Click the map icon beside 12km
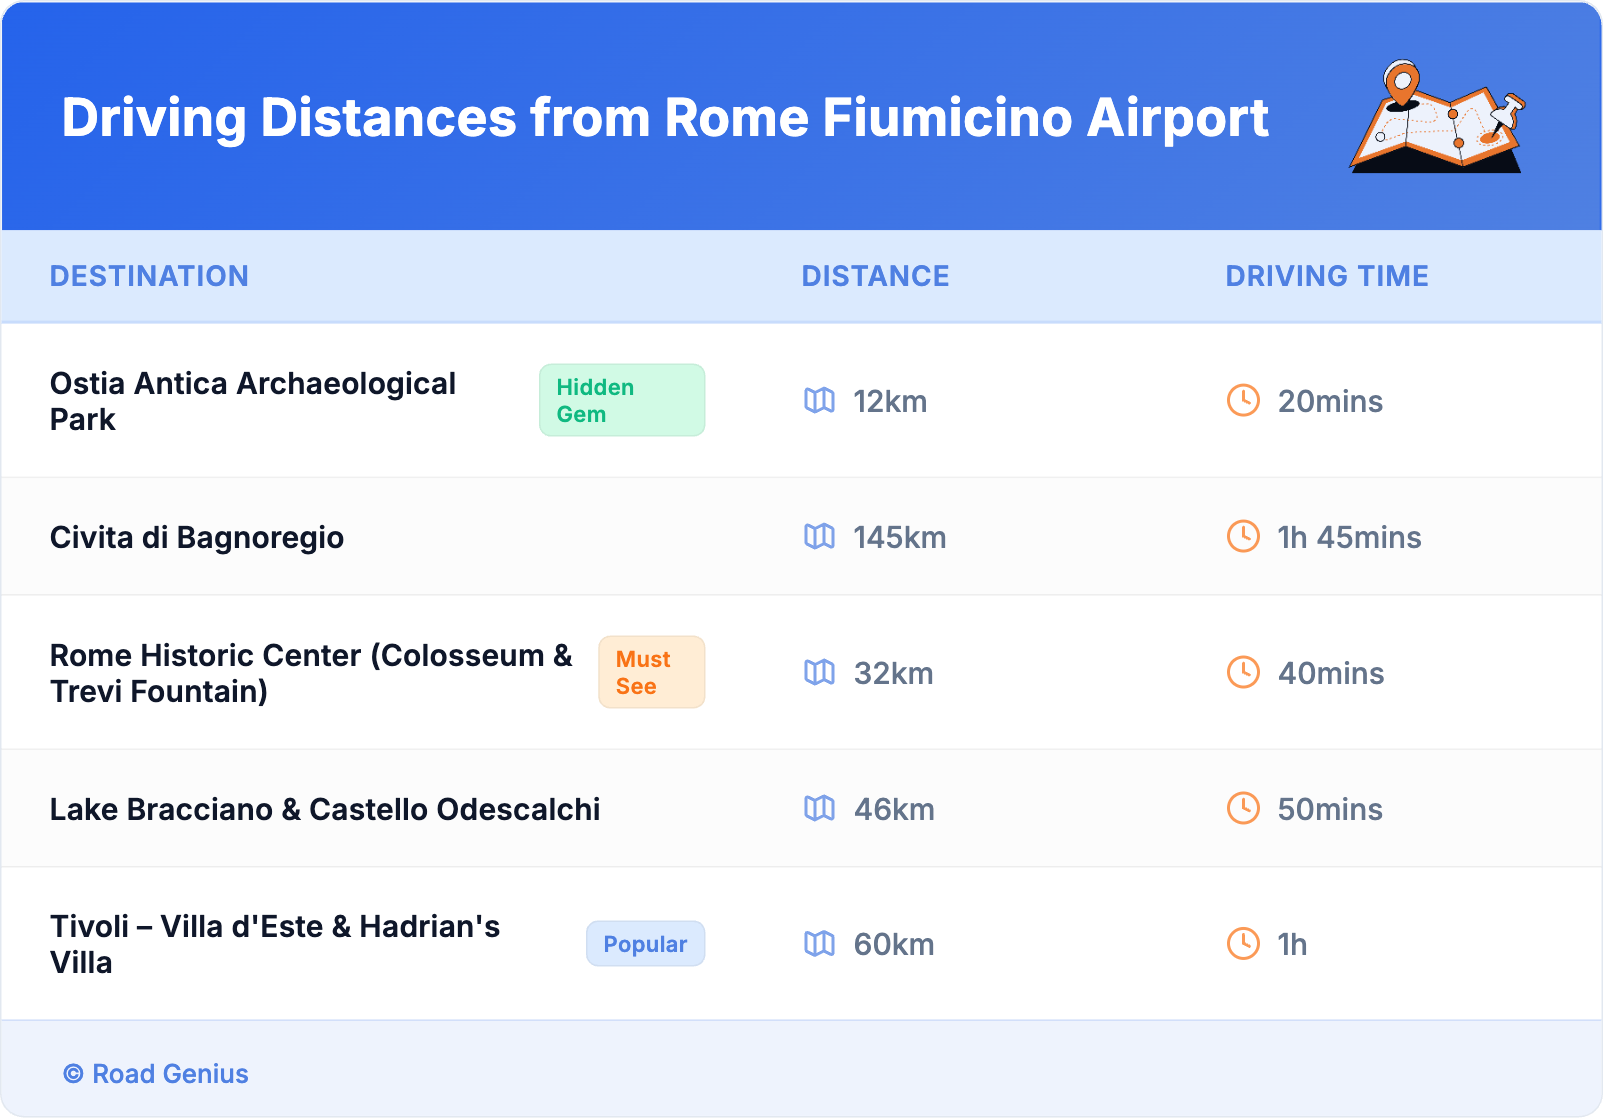 pos(819,401)
